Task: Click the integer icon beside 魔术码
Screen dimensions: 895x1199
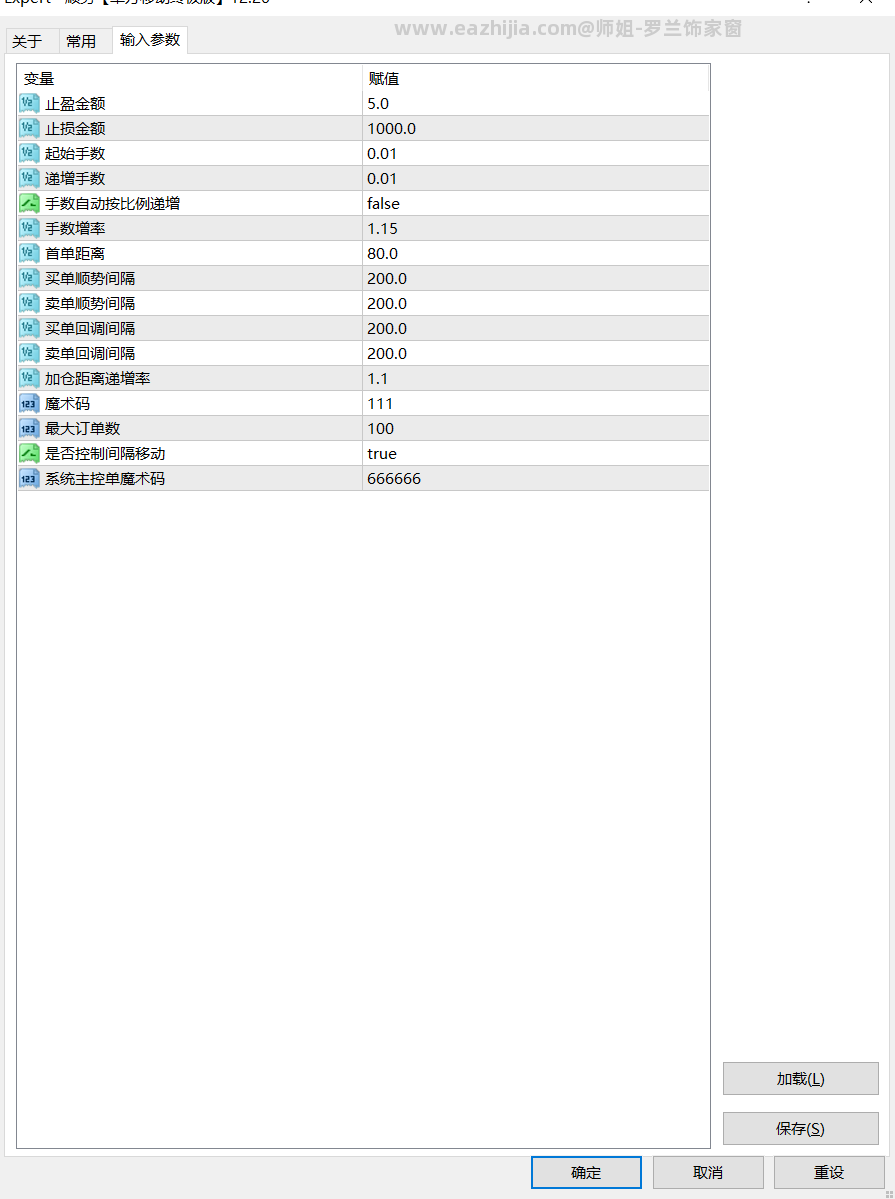Action: (29, 403)
